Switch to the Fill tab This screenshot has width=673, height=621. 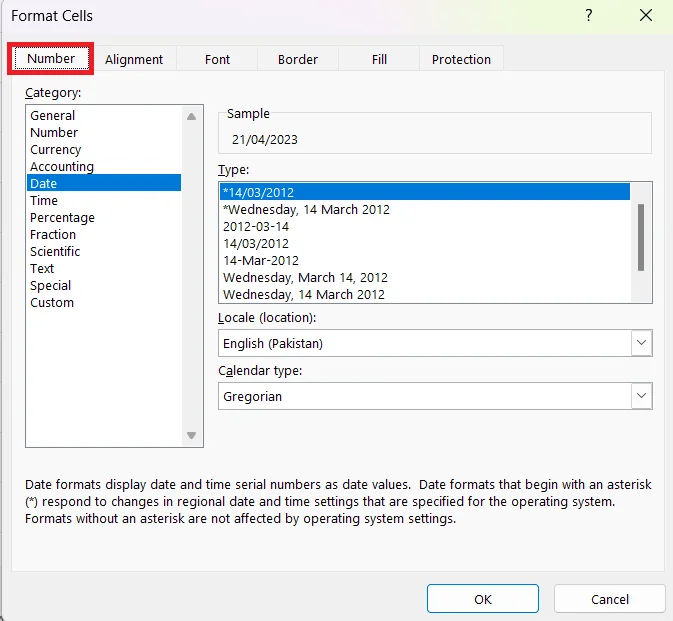coord(379,59)
